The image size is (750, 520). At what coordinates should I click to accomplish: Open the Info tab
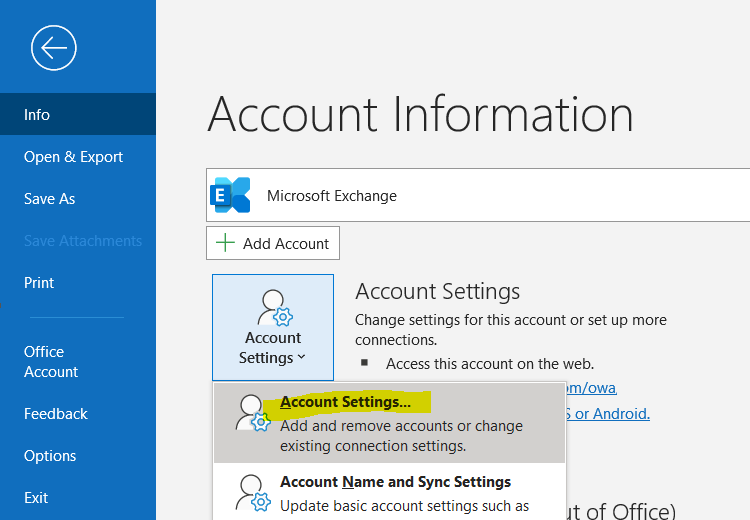(x=78, y=114)
